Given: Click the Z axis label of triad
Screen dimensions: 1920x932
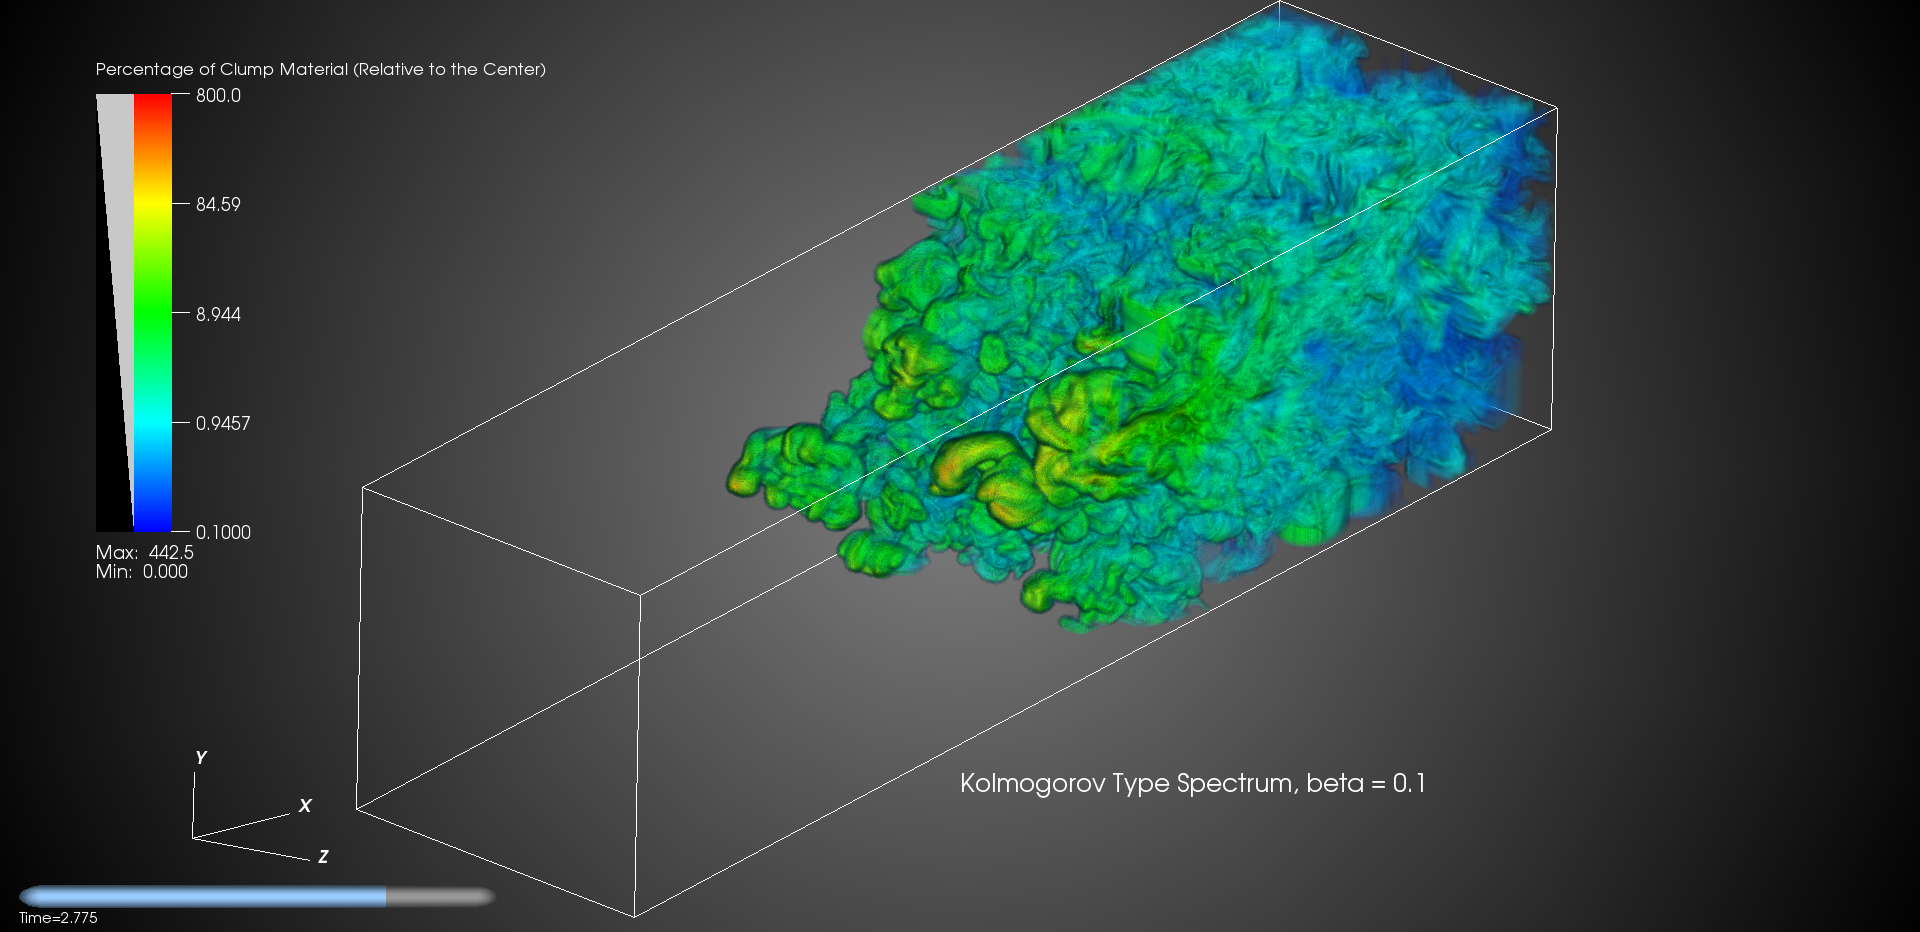Looking at the screenshot, I should pyautogui.click(x=323, y=857).
